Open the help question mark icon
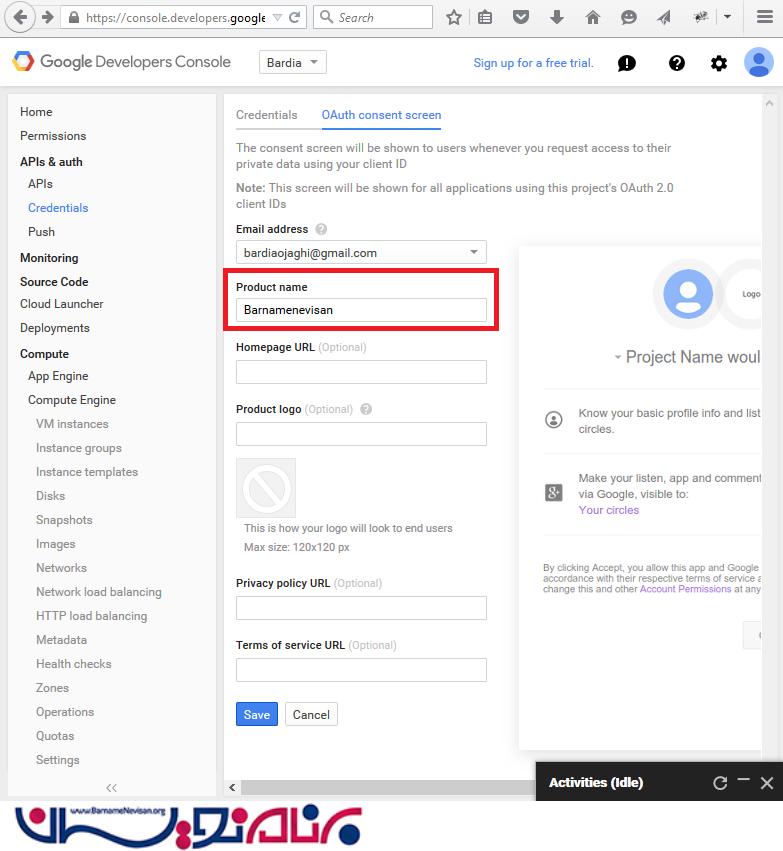This screenshot has width=783, height=851. coord(677,63)
